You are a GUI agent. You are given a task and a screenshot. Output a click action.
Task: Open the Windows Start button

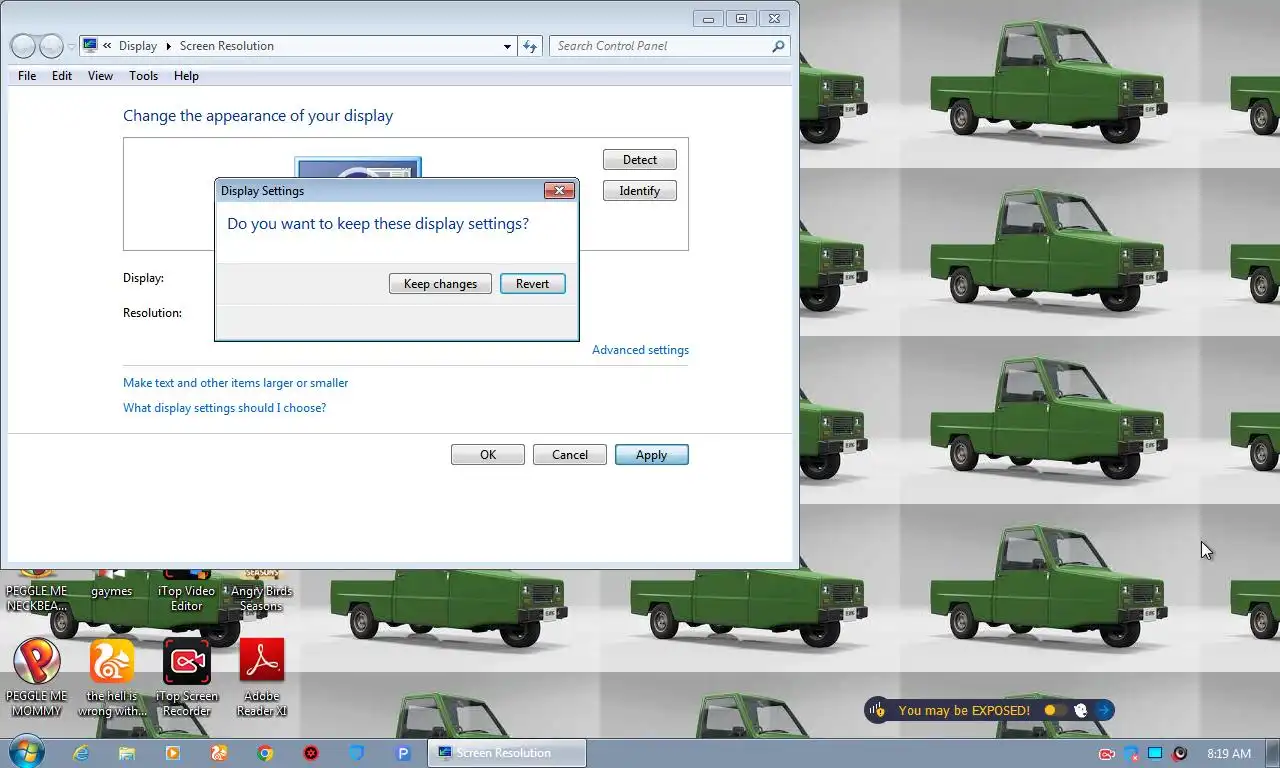click(x=25, y=752)
